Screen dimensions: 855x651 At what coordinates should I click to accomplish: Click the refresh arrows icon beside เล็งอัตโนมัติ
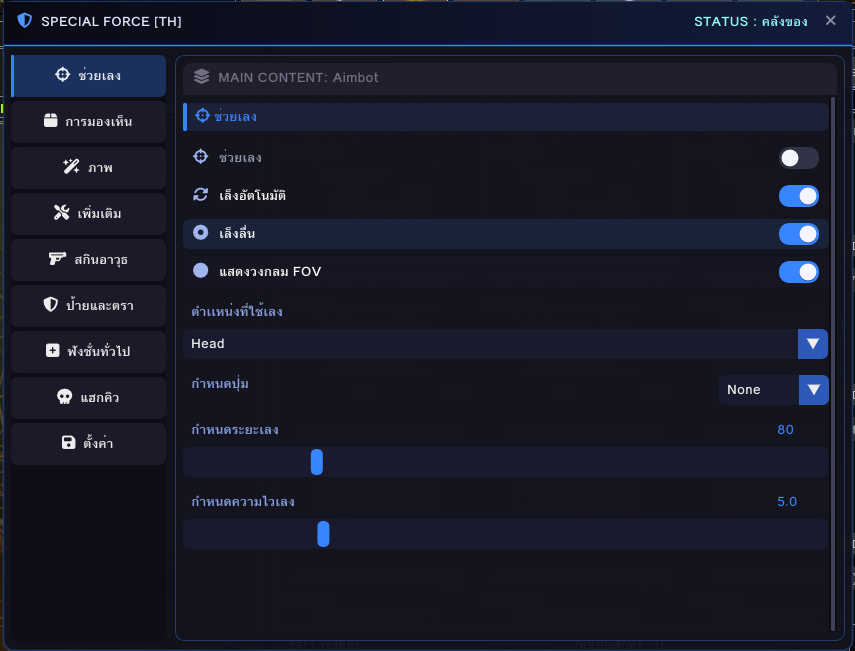click(x=201, y=195)
